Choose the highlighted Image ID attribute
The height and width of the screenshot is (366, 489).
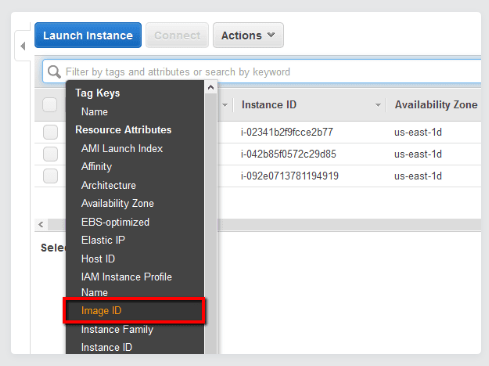tap(134, 311)
